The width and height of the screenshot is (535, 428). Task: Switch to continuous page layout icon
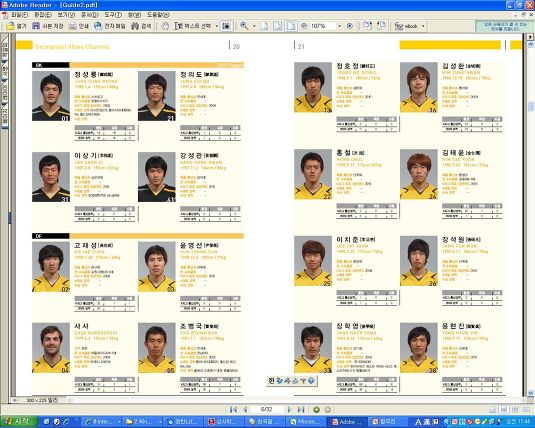504,410
